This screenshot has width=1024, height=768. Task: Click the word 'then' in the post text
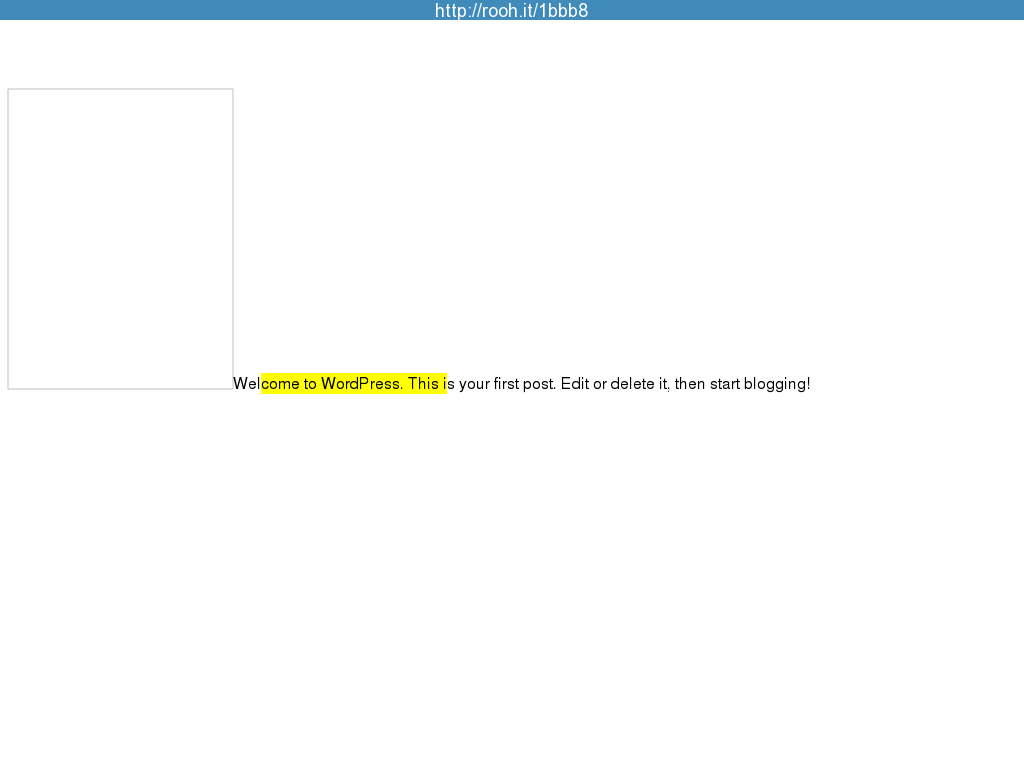[x=690, y=384]
